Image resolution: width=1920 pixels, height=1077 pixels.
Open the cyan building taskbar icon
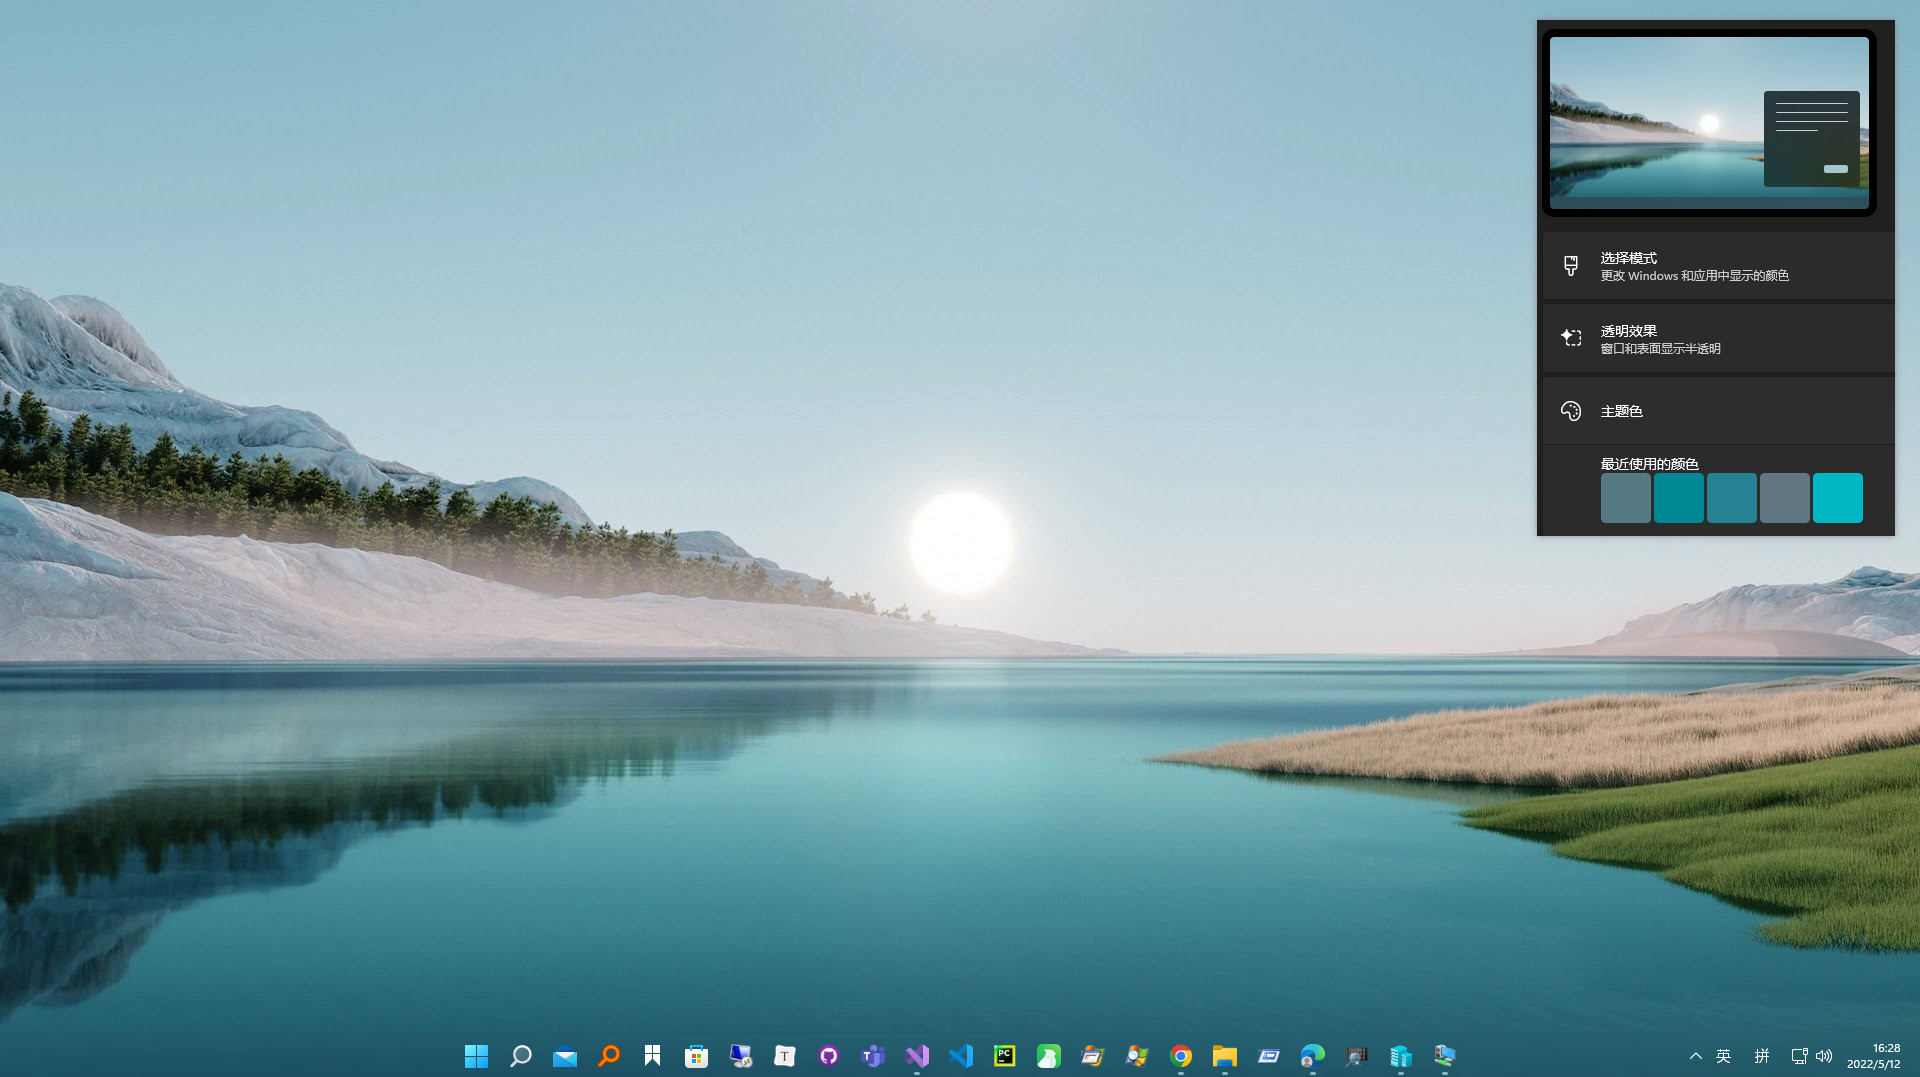[1400, 1056]
